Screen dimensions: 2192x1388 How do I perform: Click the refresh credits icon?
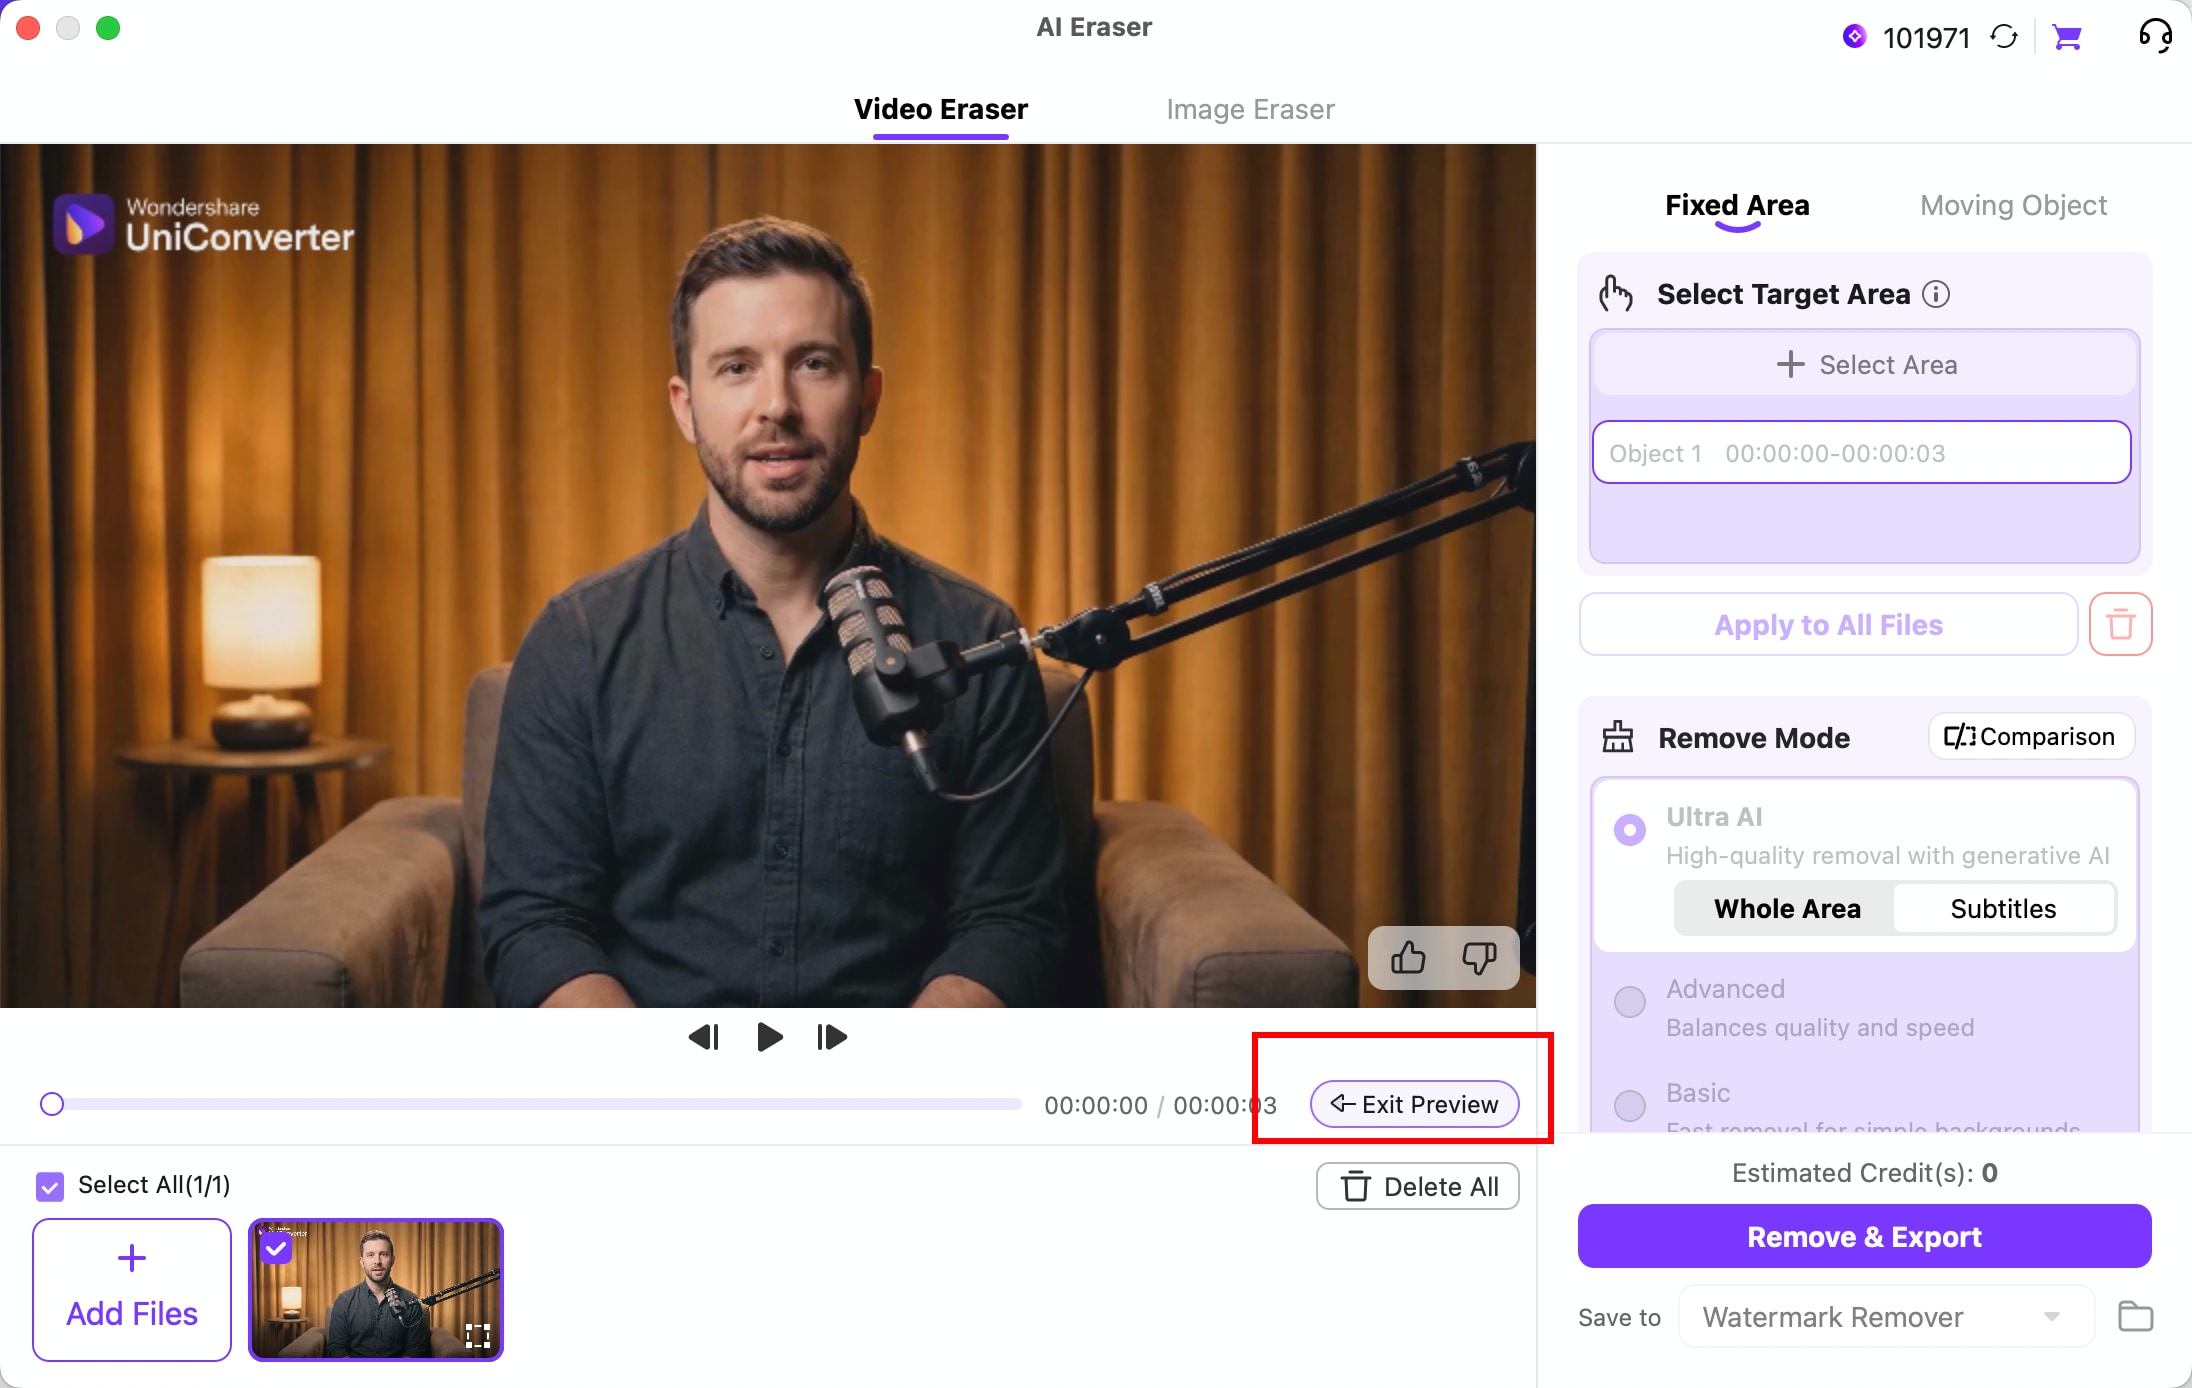[2004, 37]
